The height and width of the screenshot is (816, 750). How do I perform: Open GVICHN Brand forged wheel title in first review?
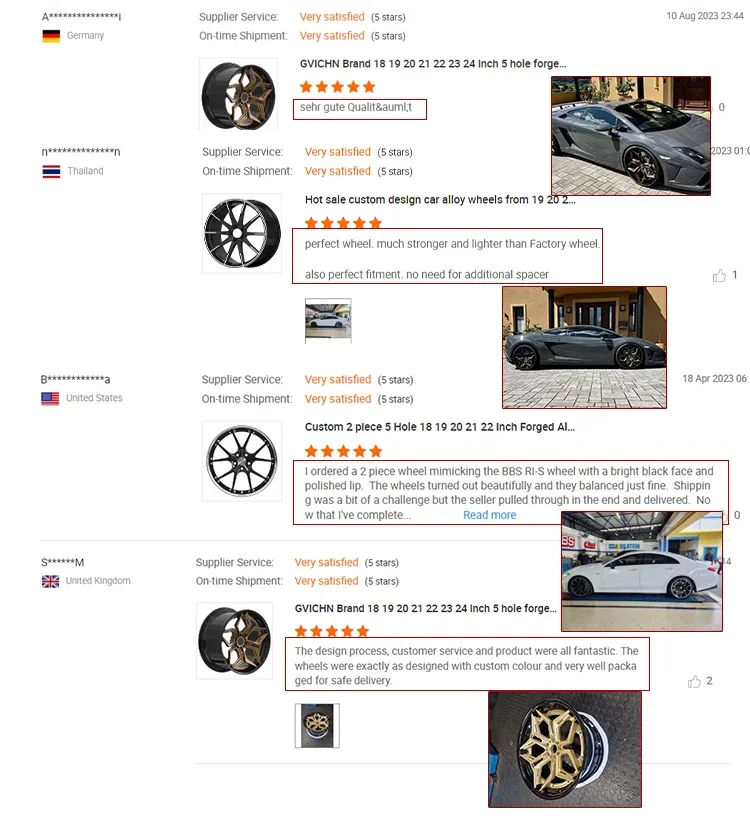coord(433,63)
